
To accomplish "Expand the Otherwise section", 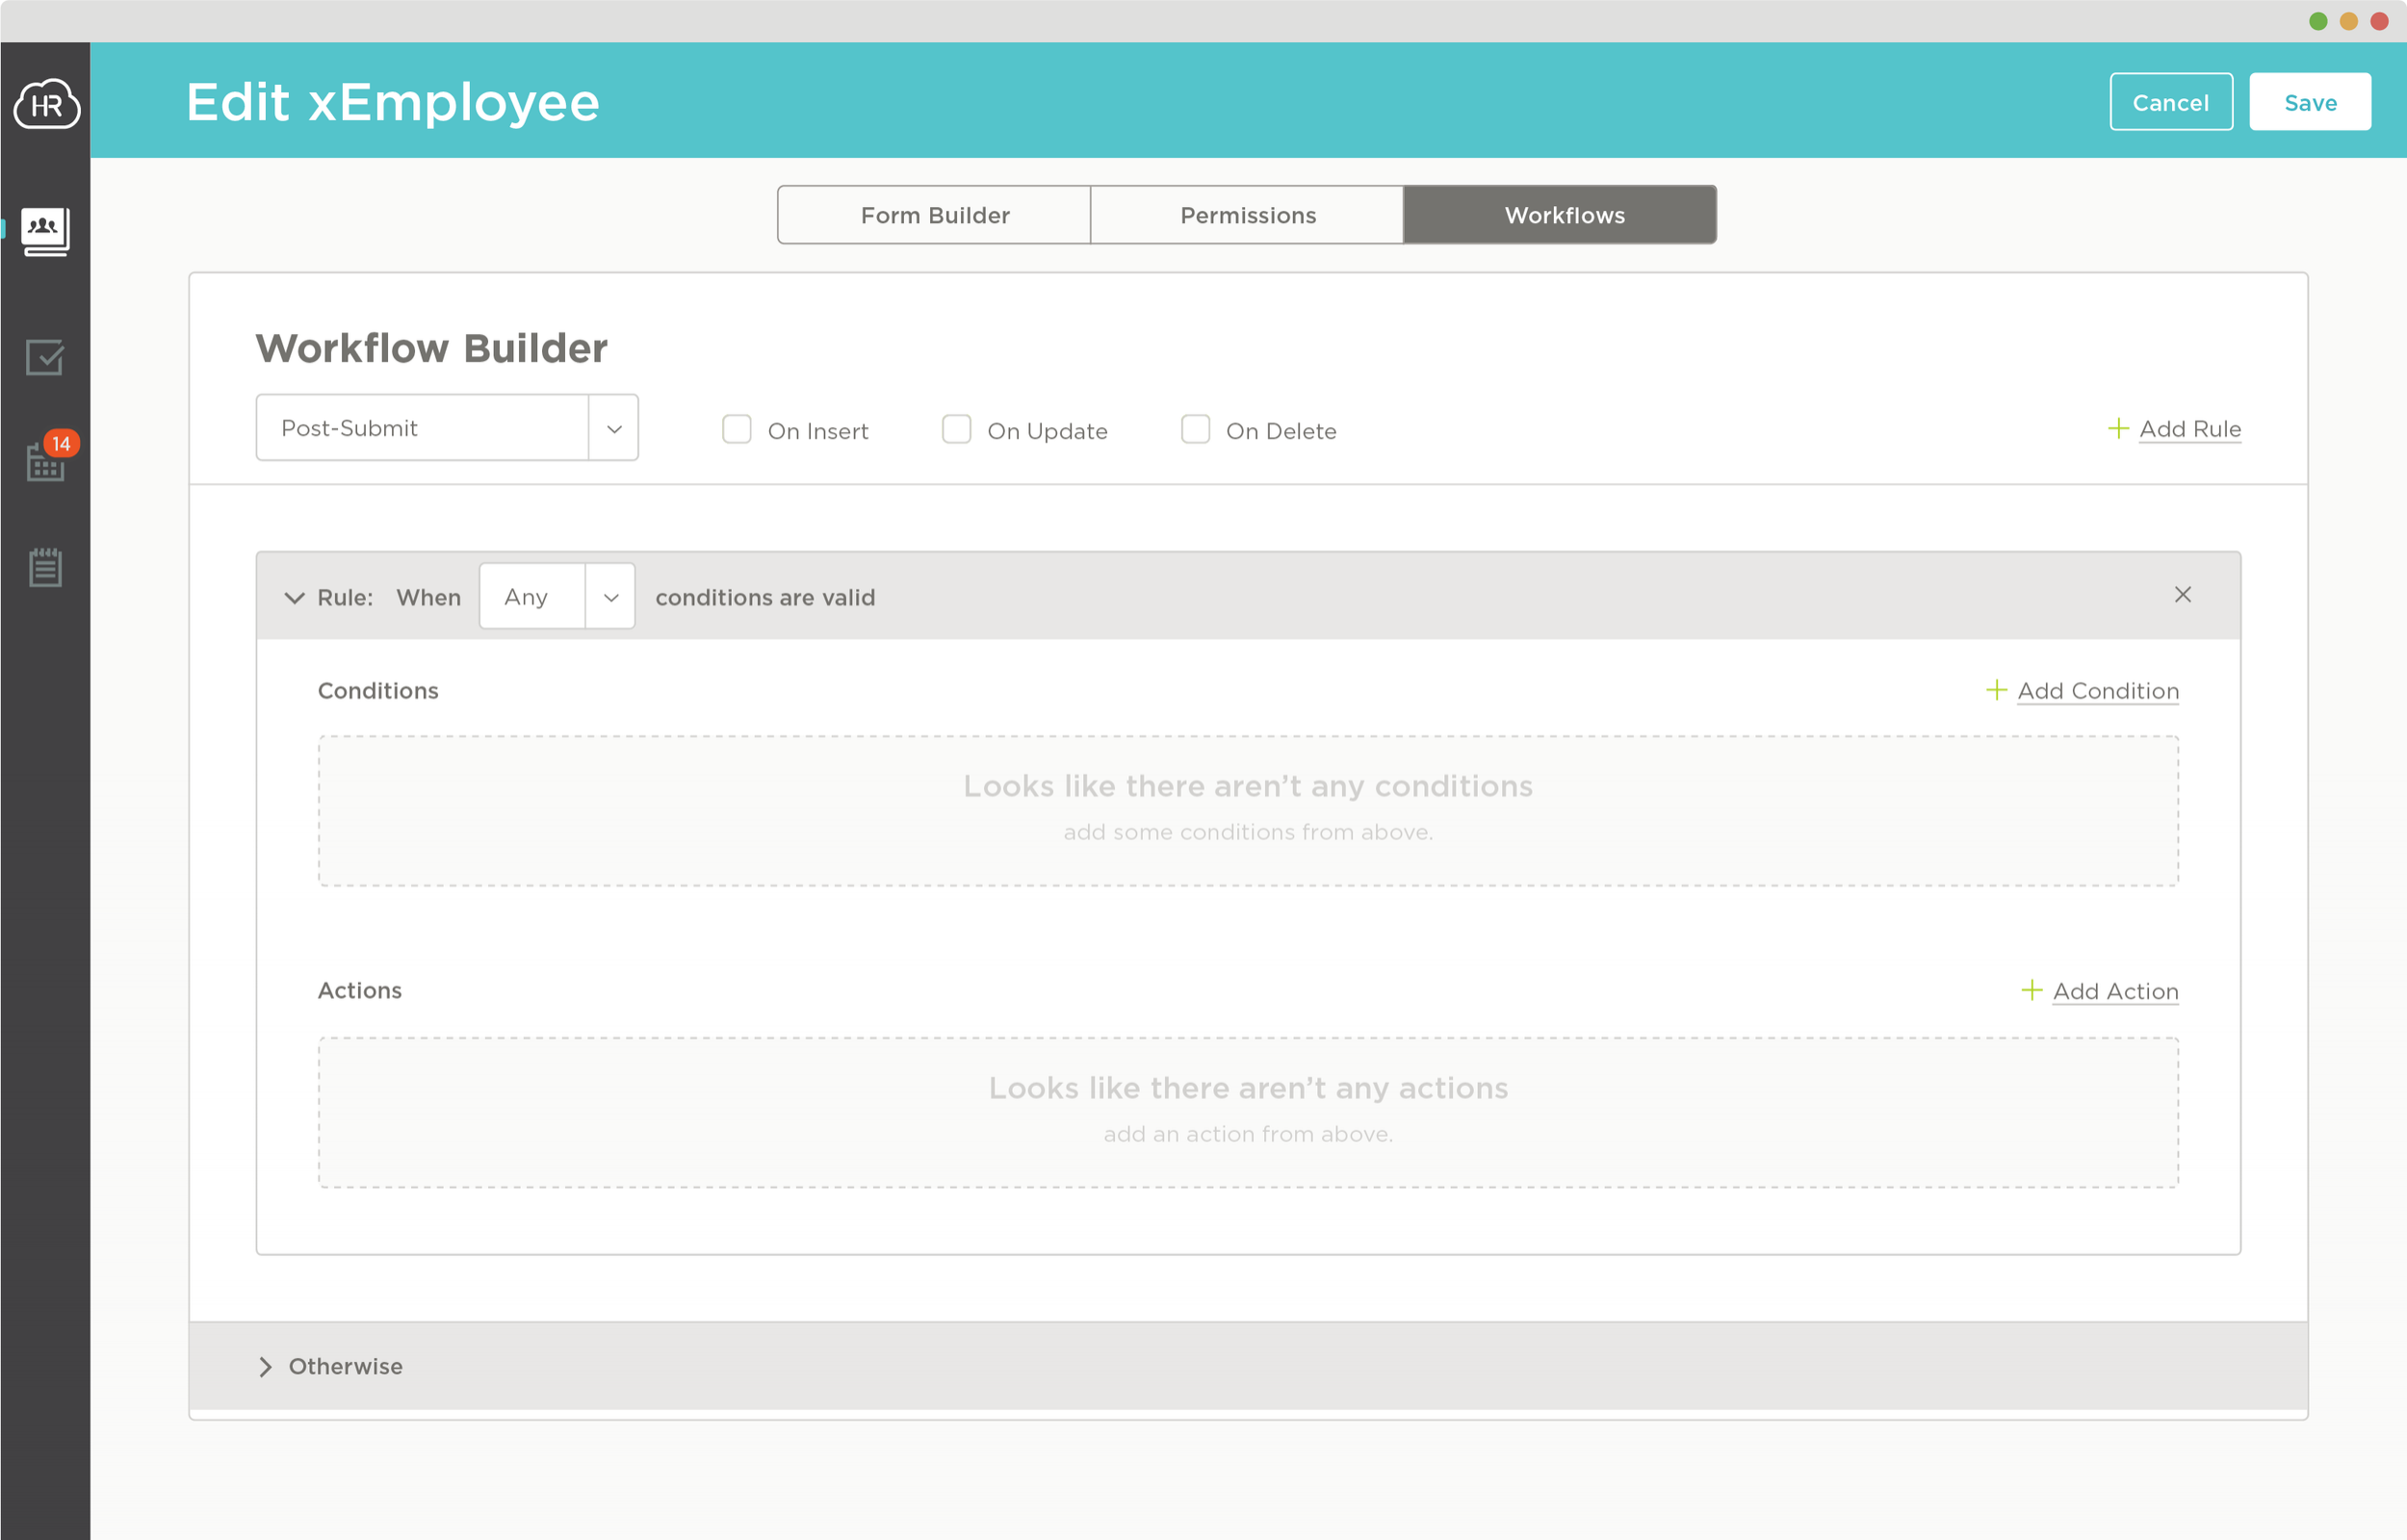I will click(x=265, y=1366).
